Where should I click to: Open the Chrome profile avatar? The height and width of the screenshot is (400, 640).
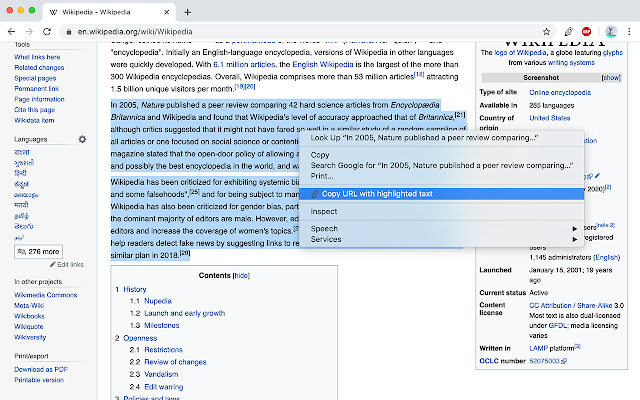coord(611,31)
